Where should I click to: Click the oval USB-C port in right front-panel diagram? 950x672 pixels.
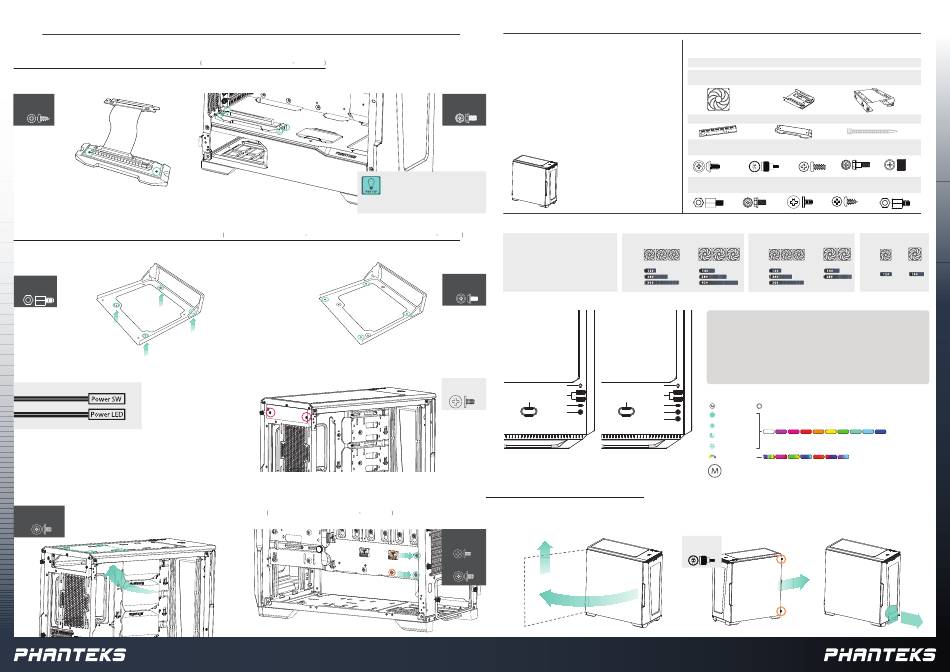(626, 411)
